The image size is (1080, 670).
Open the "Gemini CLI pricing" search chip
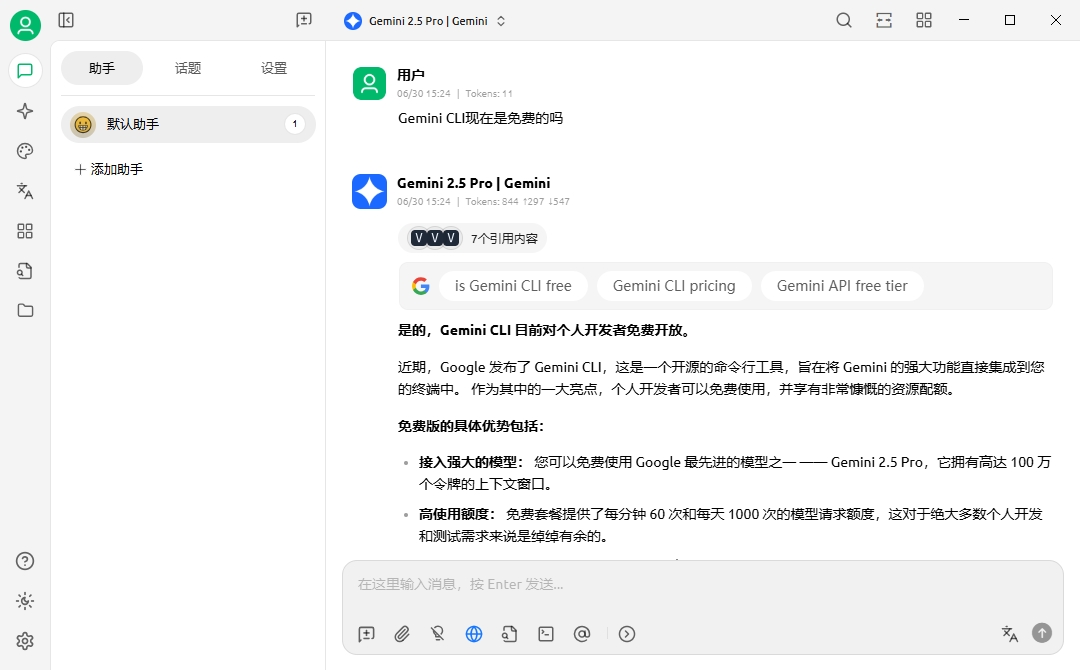pyautogui.click(x=674, y=286)
